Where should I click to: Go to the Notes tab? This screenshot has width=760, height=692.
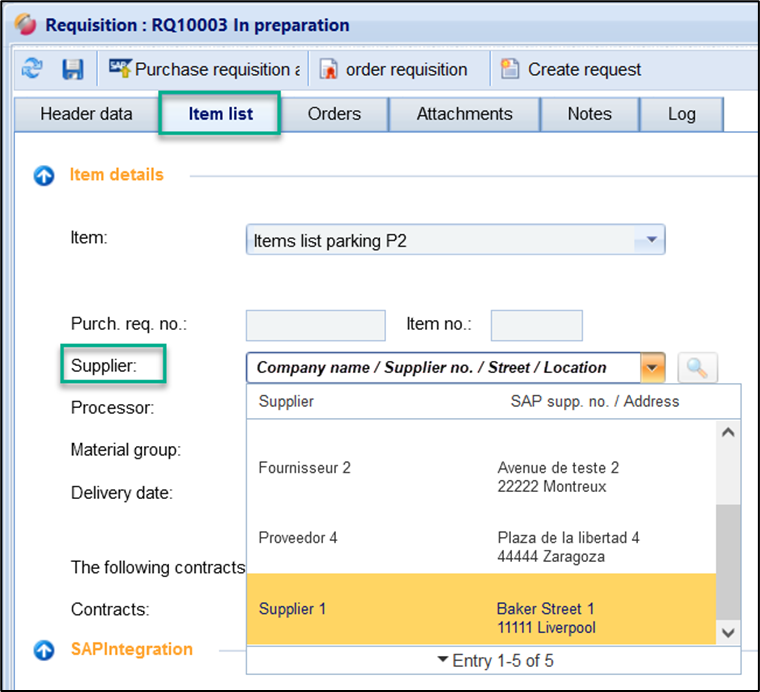(589, 114)
